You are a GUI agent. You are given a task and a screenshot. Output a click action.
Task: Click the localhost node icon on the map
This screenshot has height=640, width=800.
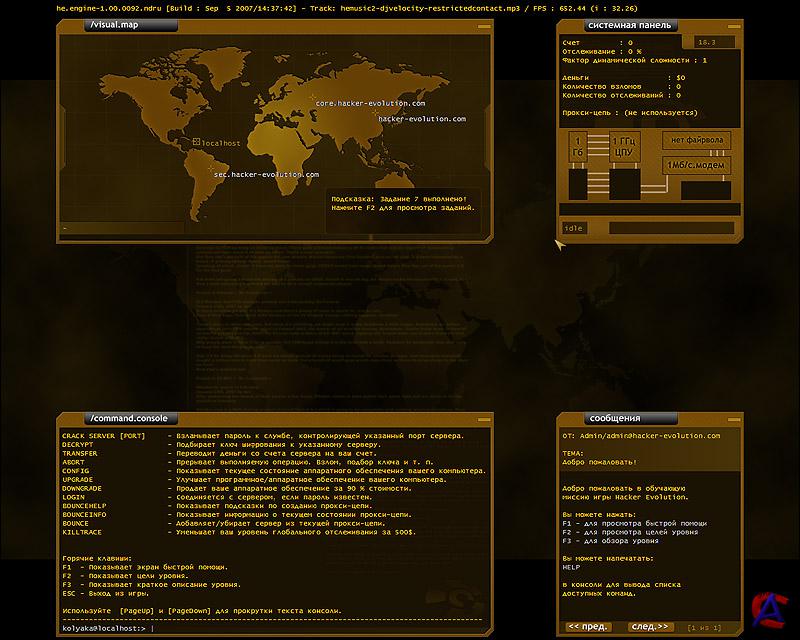point(197,142)
